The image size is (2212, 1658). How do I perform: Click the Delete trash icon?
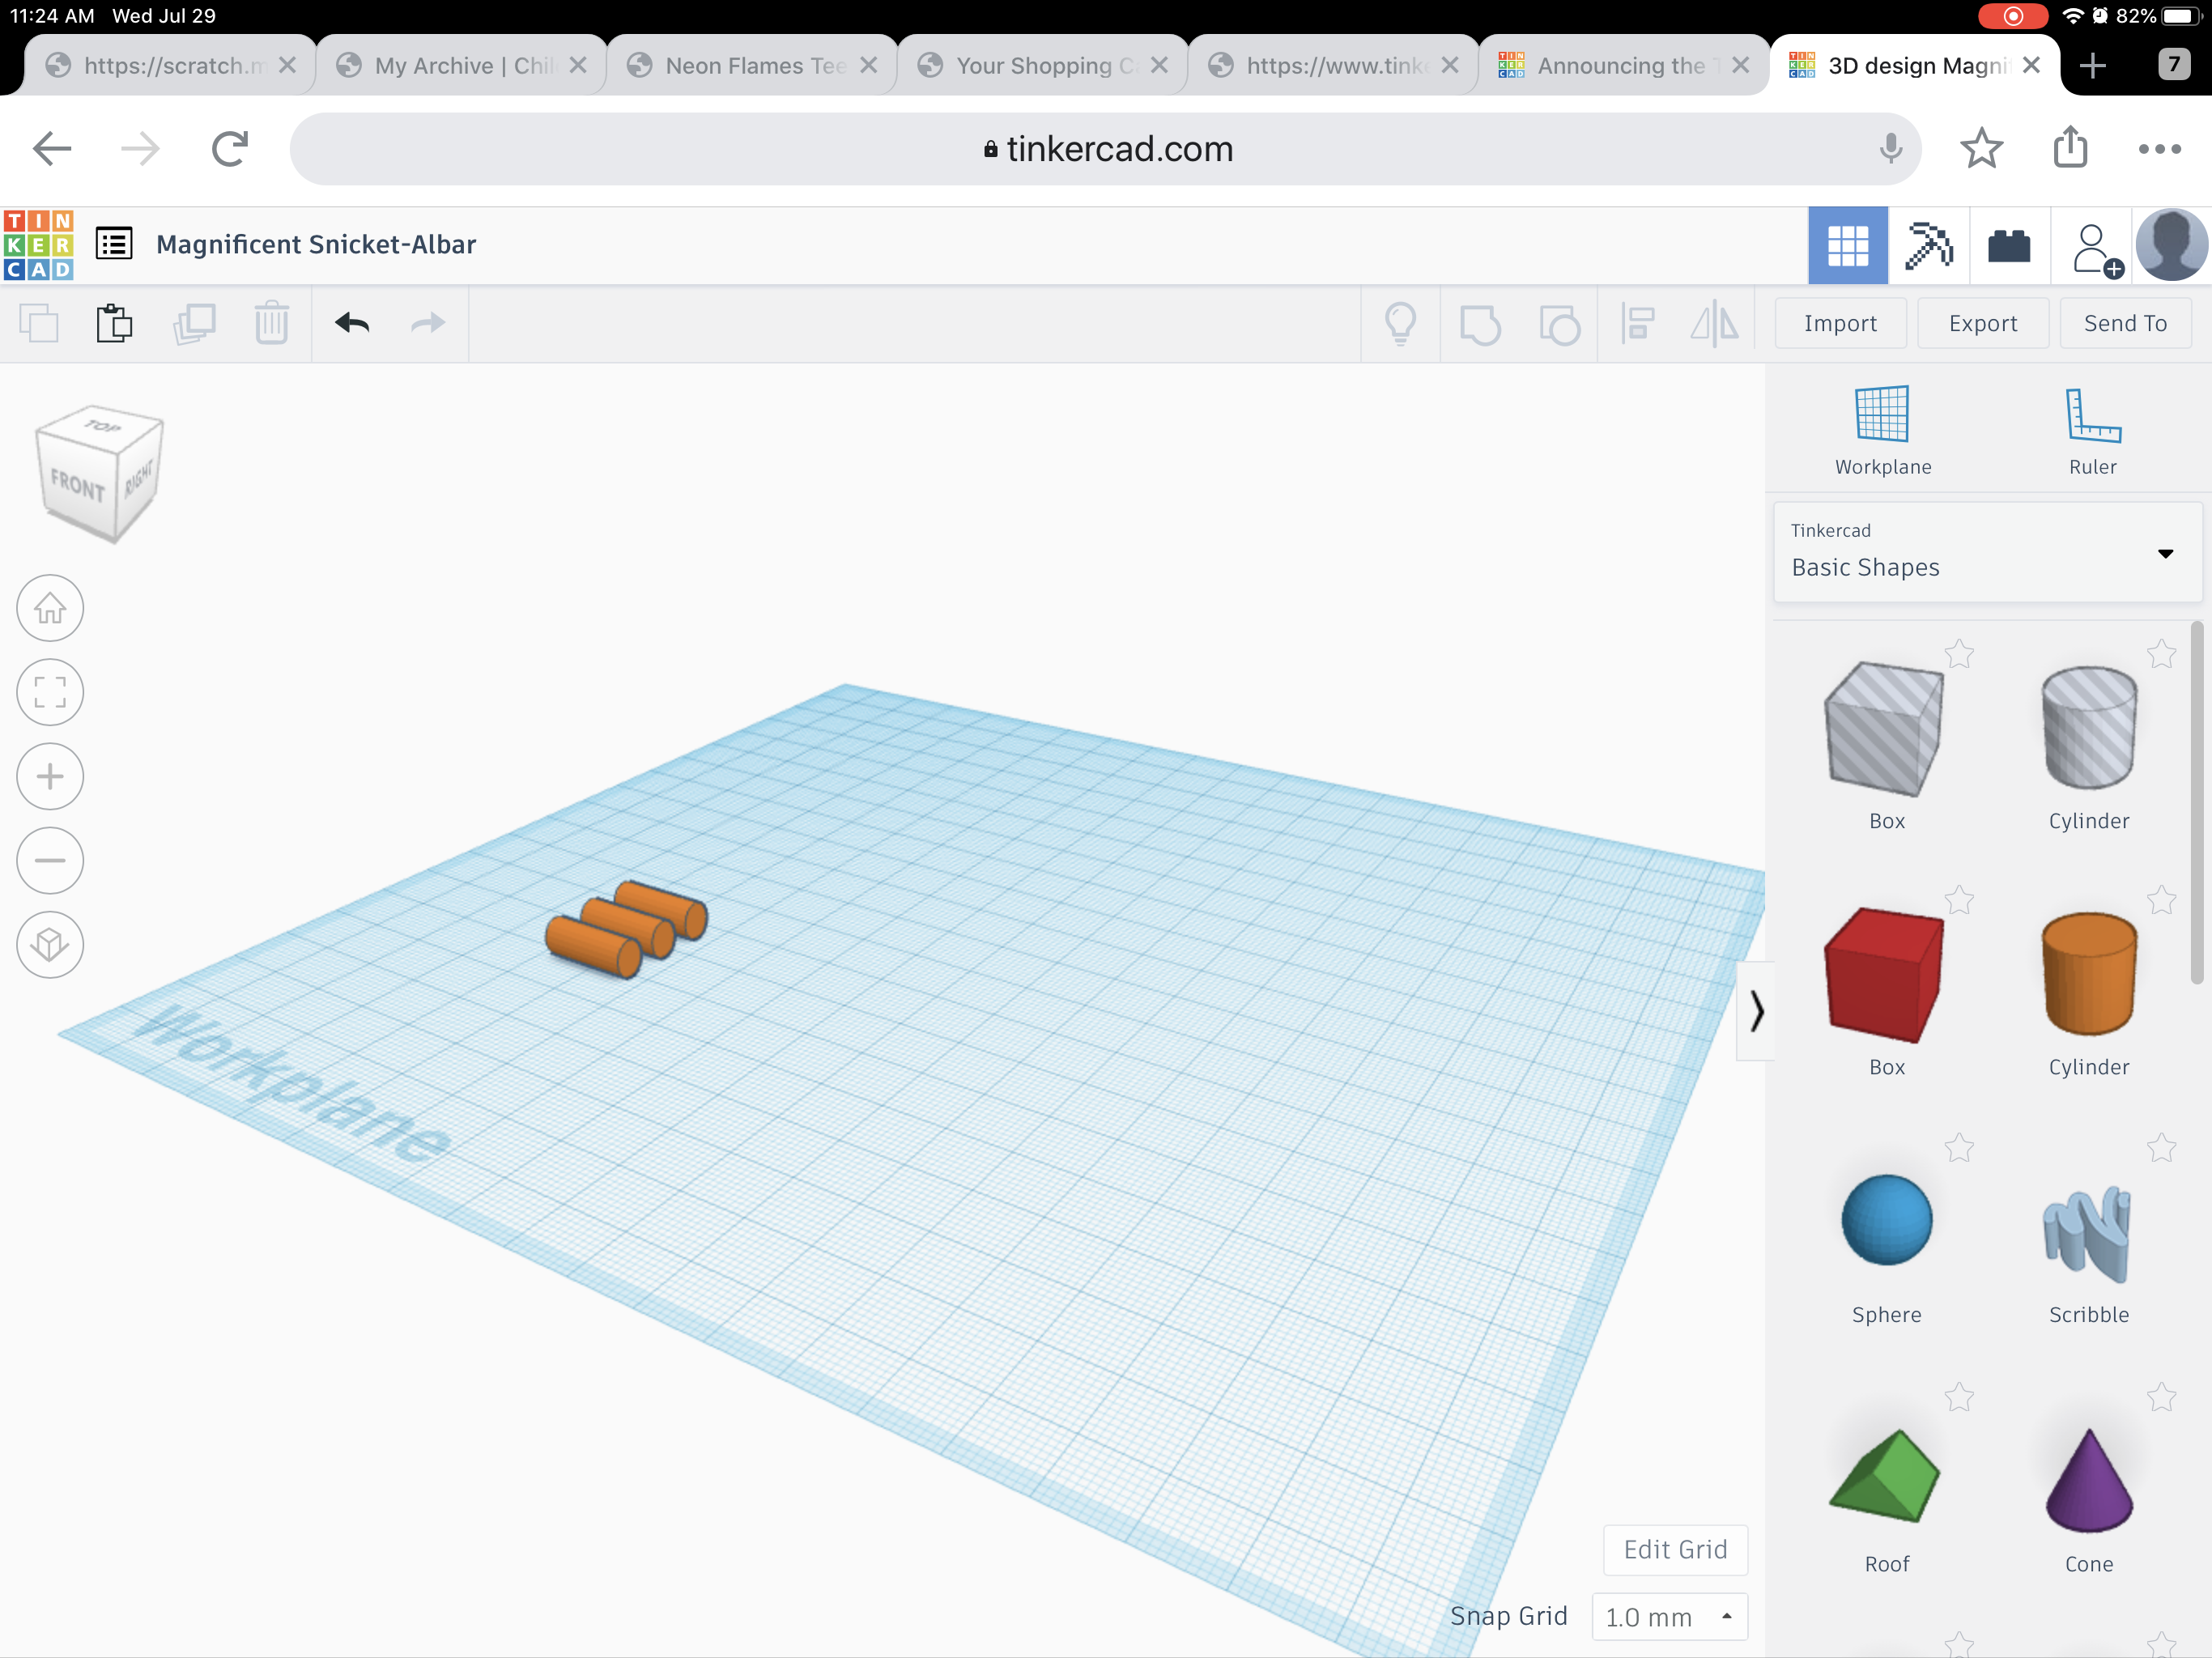(x=271, y=324)
